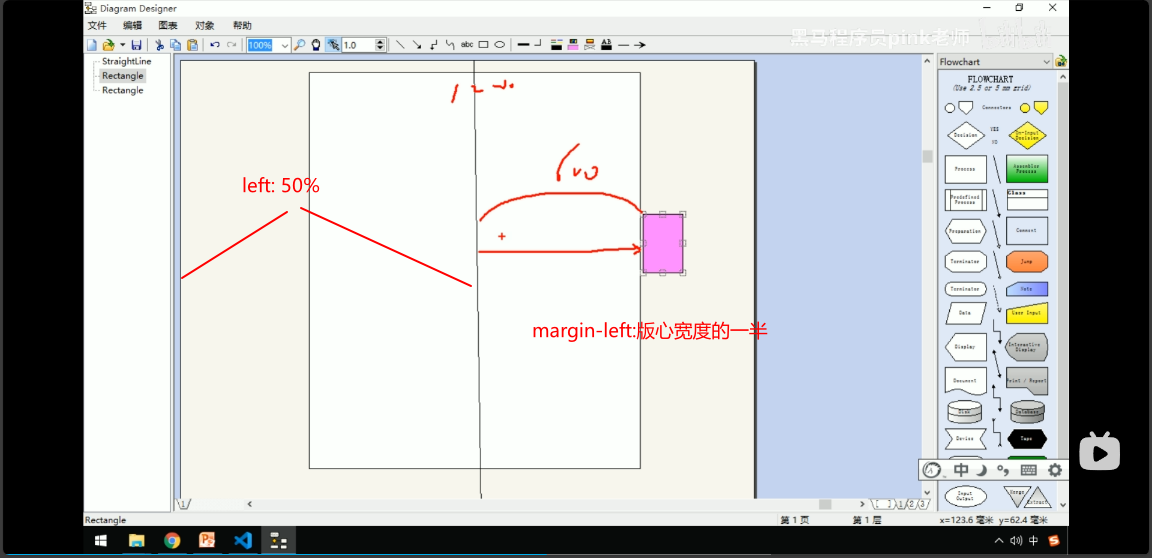Open Visual Studio Code from taskbar
Screen dimensions: 1152x558
[x=242, y=541]
